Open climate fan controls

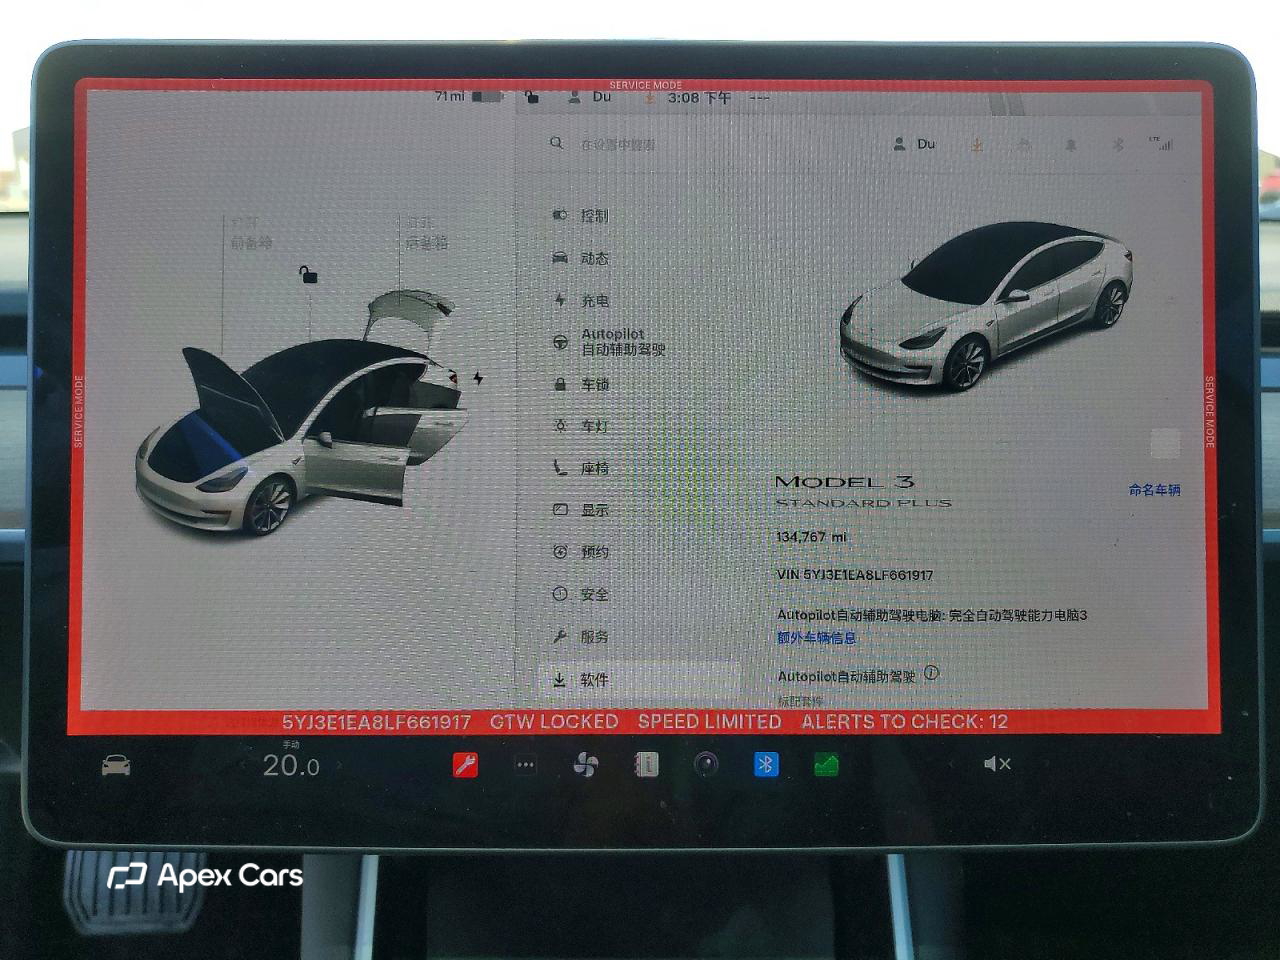[x=586, y=765]
